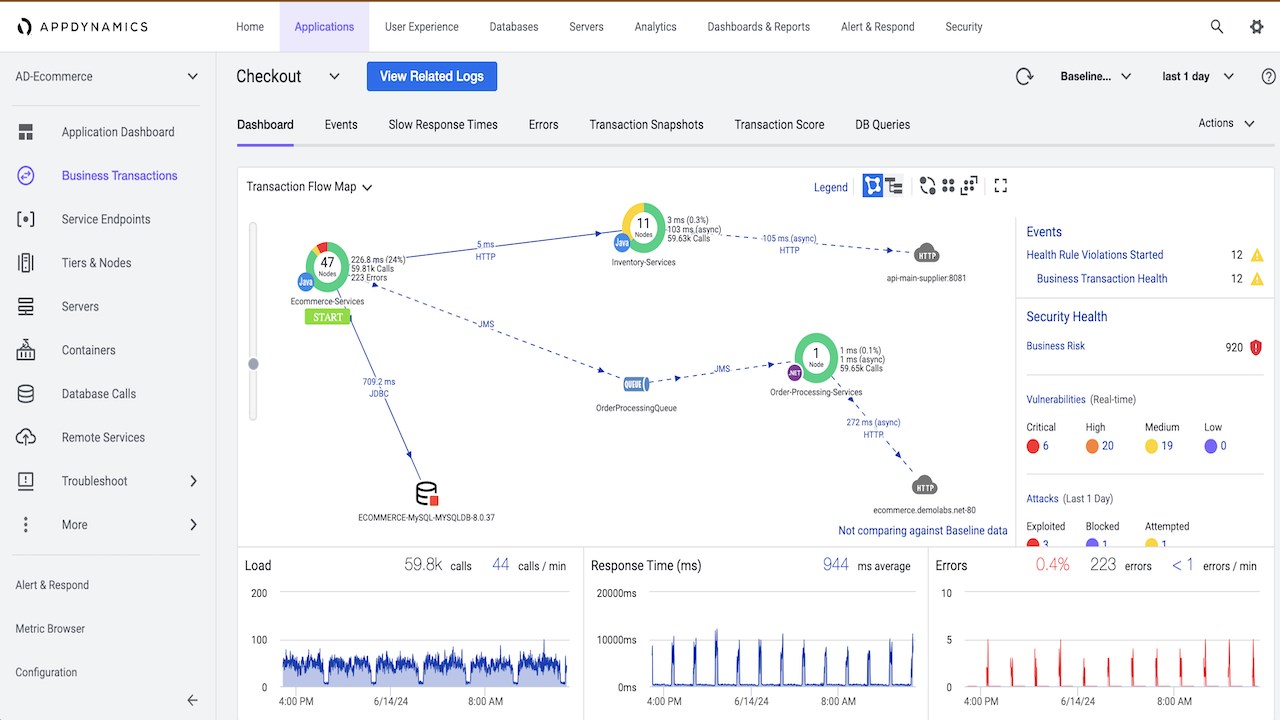The width and height of the screenshot is (1280, 720).
Task: Click the fit-to-view layout icon
Action: (968, 186)
